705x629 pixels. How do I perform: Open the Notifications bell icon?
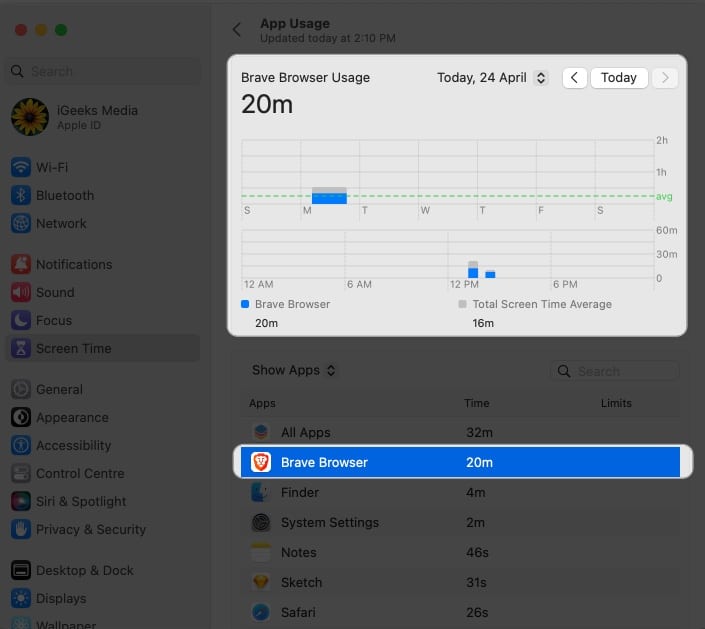tap(21, 264)
